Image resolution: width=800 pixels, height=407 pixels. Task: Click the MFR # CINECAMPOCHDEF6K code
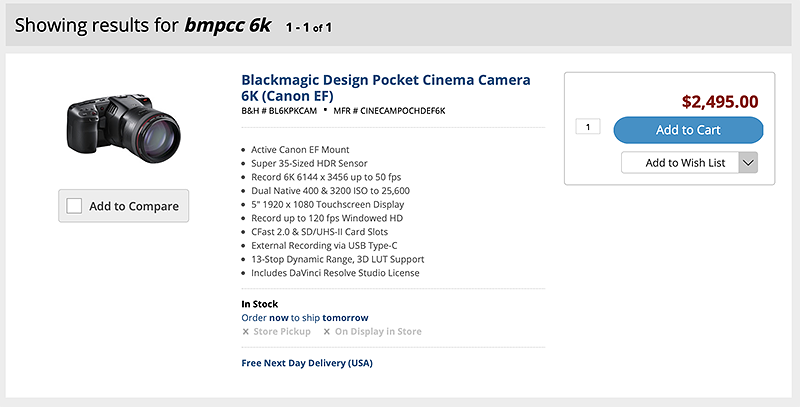click(x=389, y=111)
